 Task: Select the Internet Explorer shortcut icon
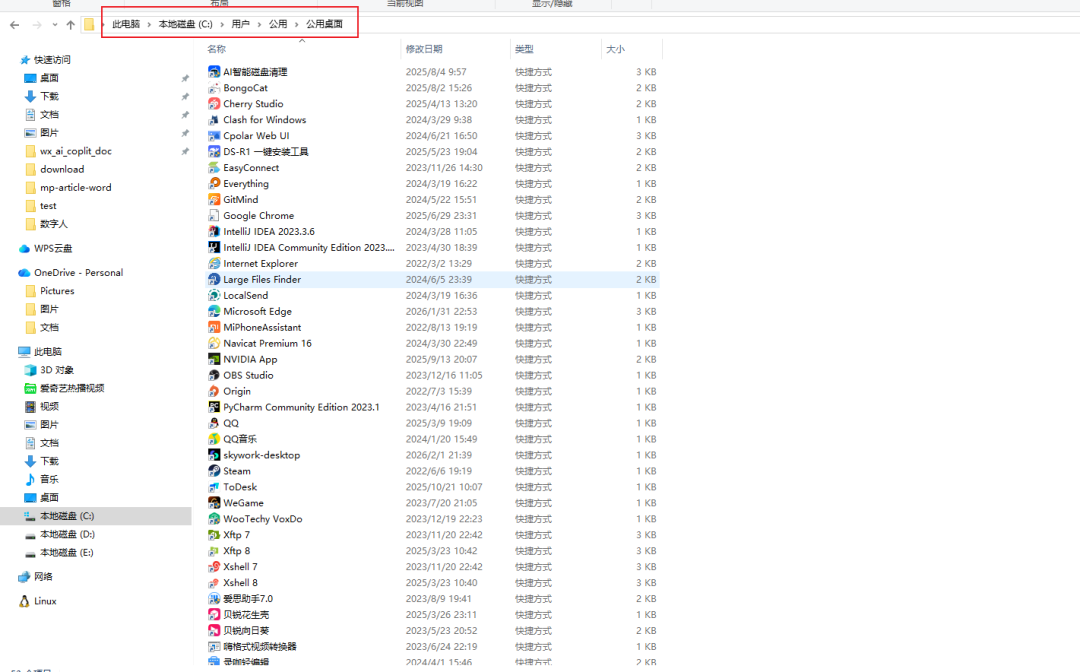click(214, 263)
